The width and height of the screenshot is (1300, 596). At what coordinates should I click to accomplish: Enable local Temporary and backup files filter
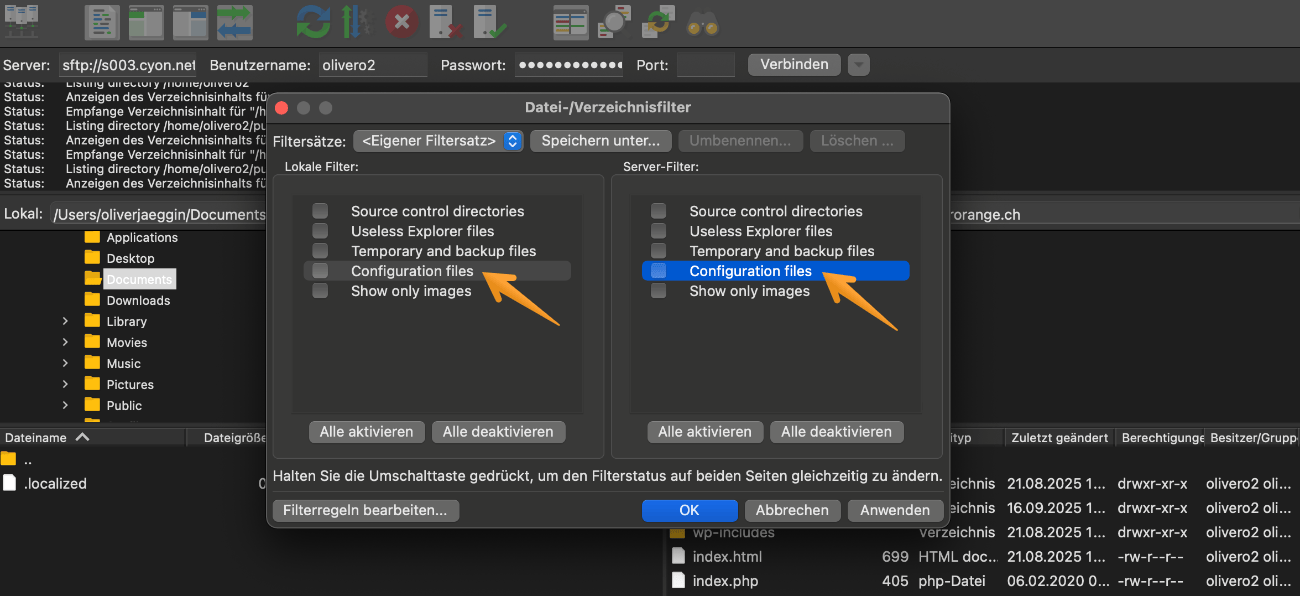pyautogui.click(x=320, y=251)
